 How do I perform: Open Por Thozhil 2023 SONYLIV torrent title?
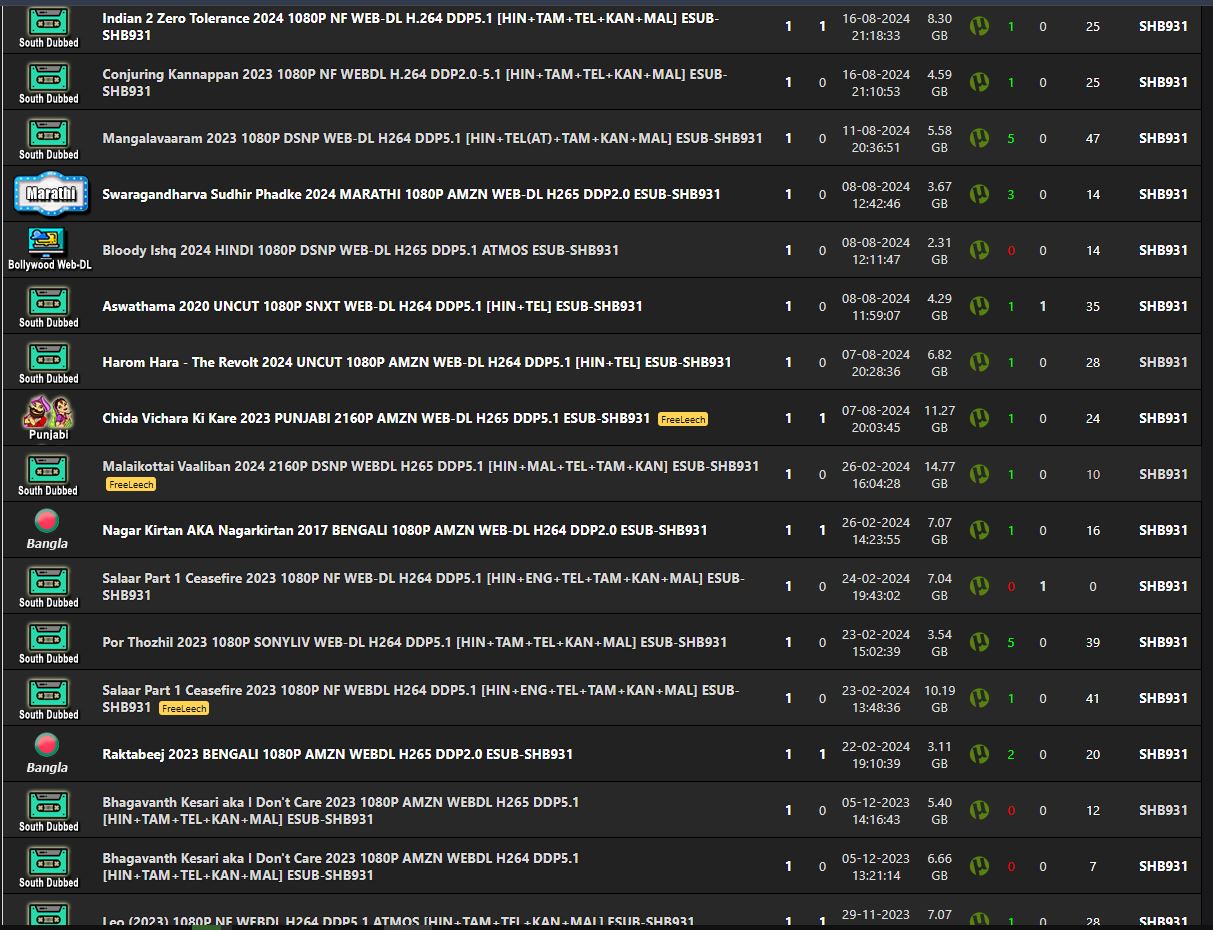[x=414, y=642]
